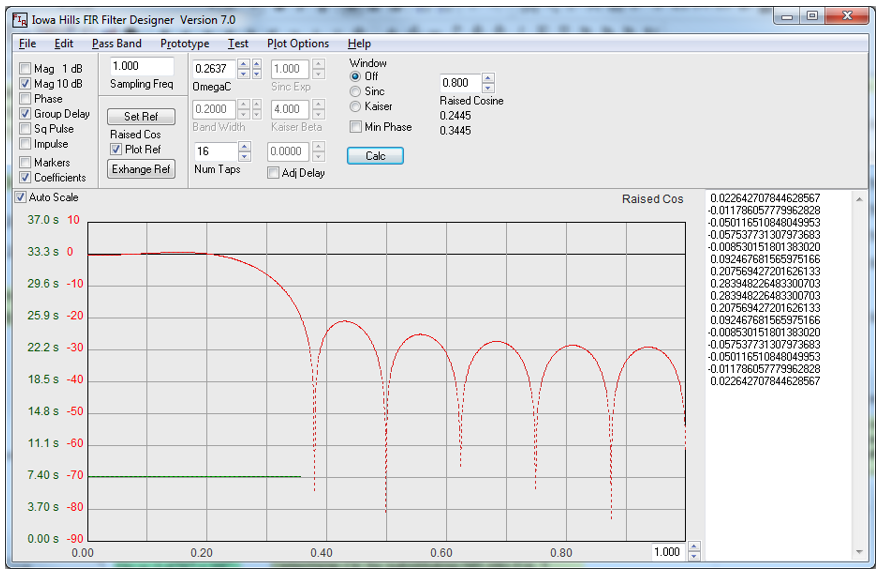Viewport: 881px width, 573px height.
Task: Nudge OmegaC down with the fine down arrow
Action: coord(257,74)
